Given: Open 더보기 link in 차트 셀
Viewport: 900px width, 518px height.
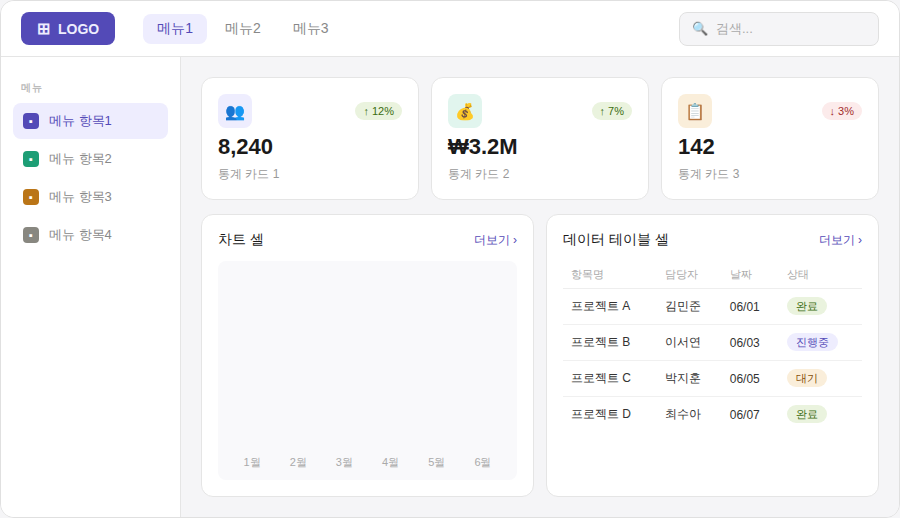Looking at the screenshot, I should point(495,240).
